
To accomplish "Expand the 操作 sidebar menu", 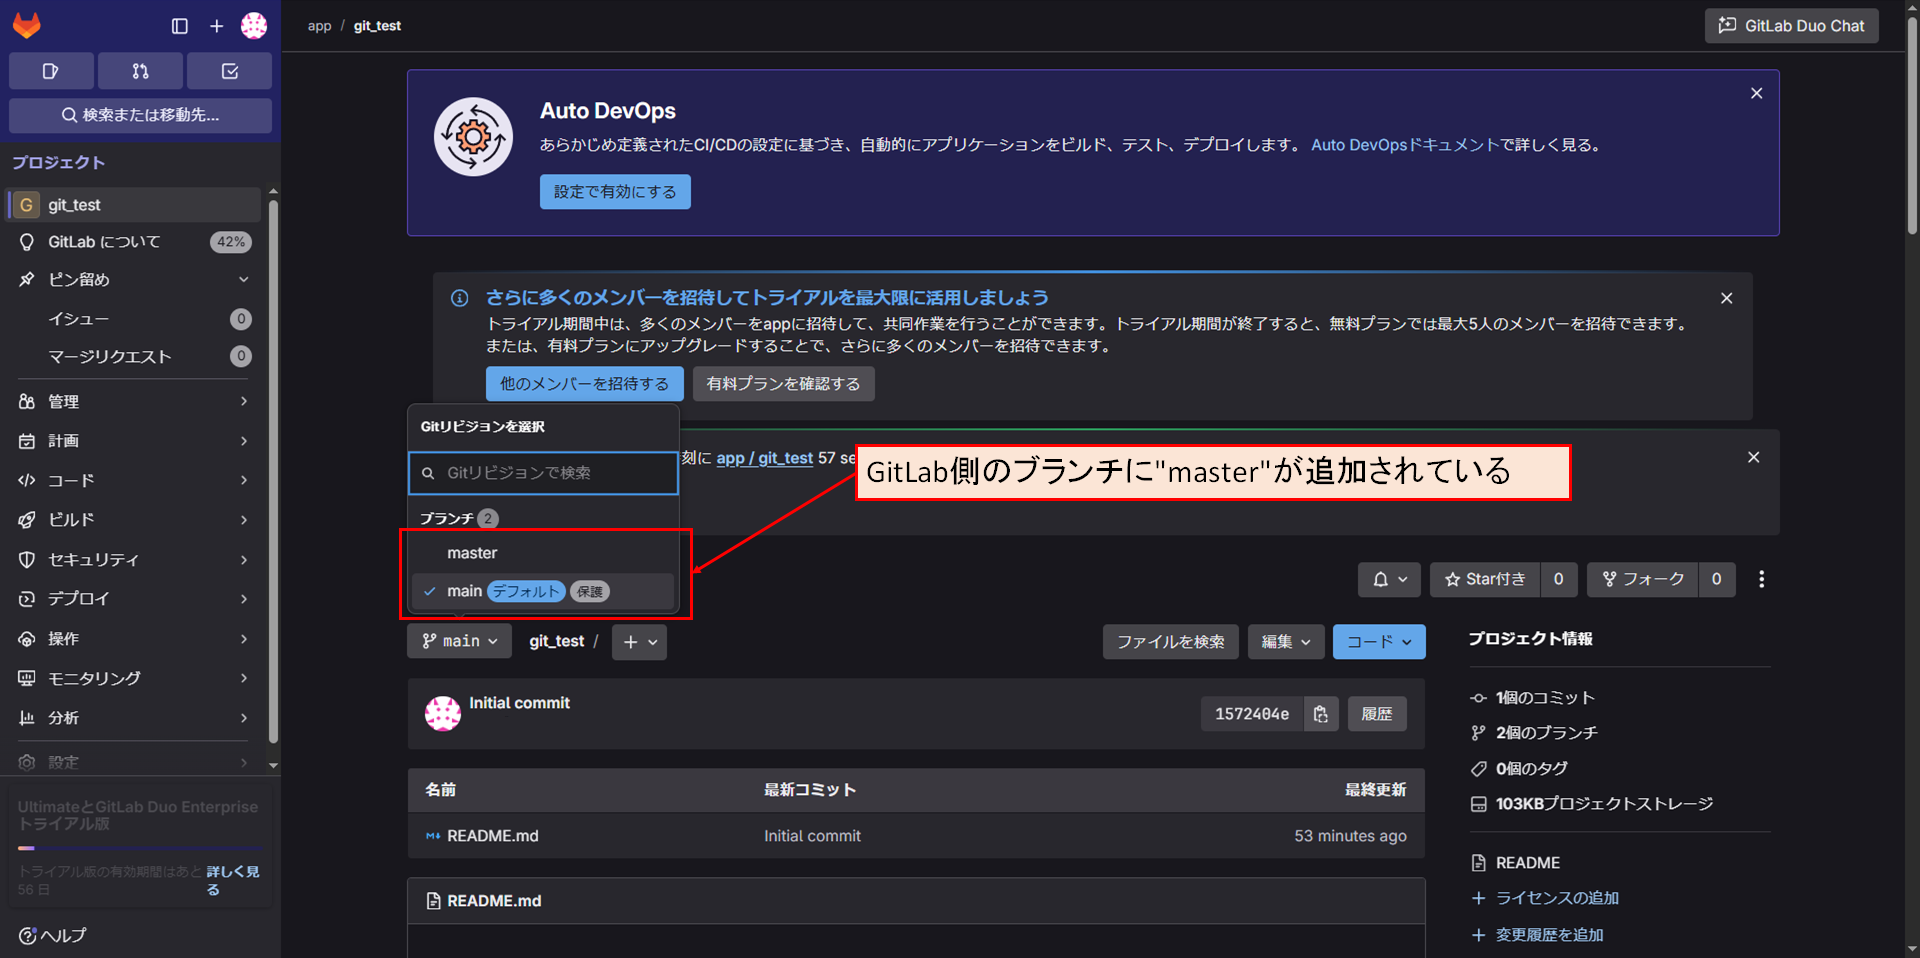I will (x=134, y=639).
